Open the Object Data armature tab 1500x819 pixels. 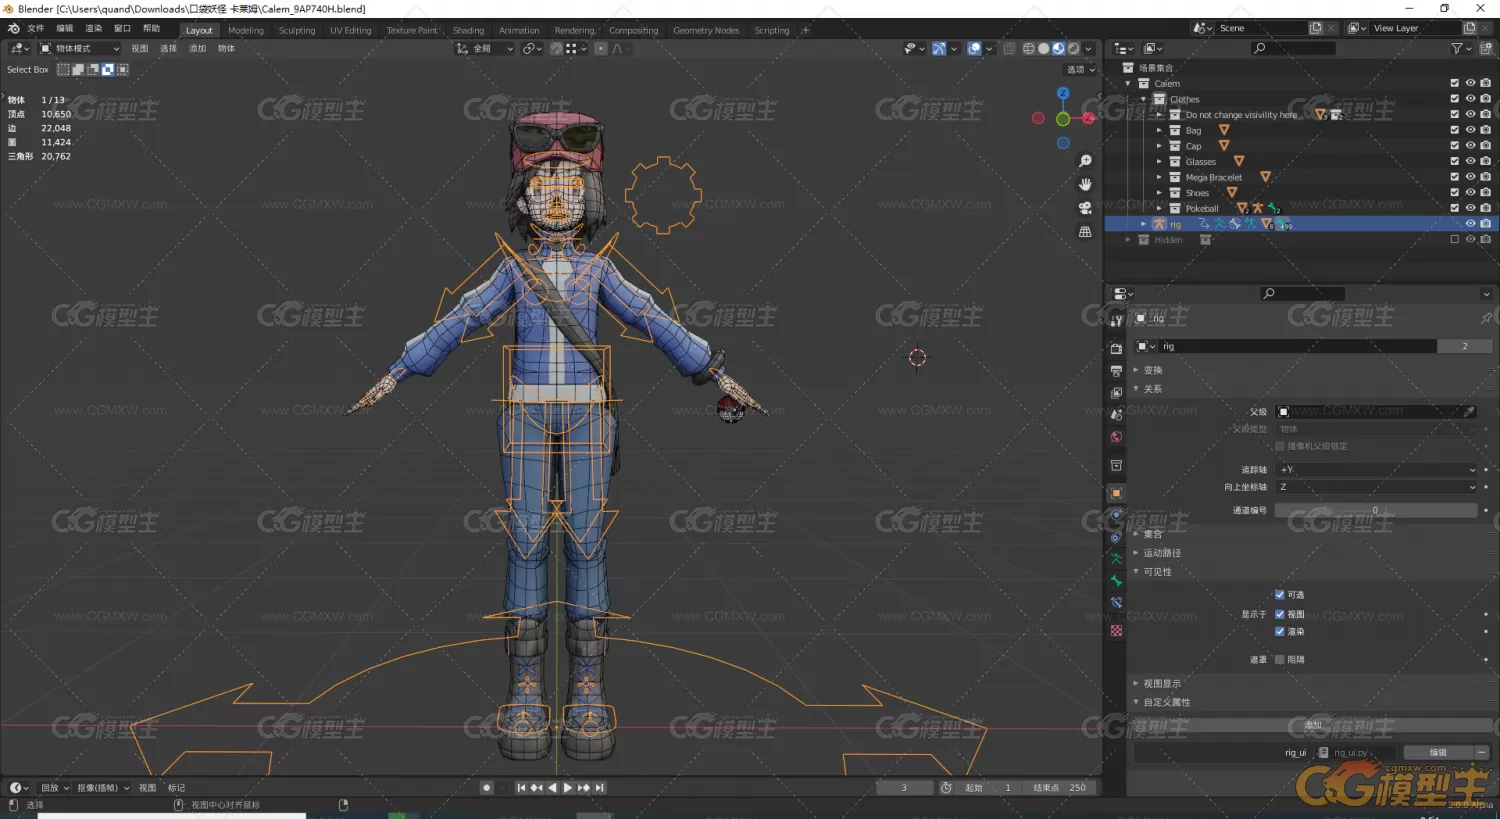(x=1116, y=559)
